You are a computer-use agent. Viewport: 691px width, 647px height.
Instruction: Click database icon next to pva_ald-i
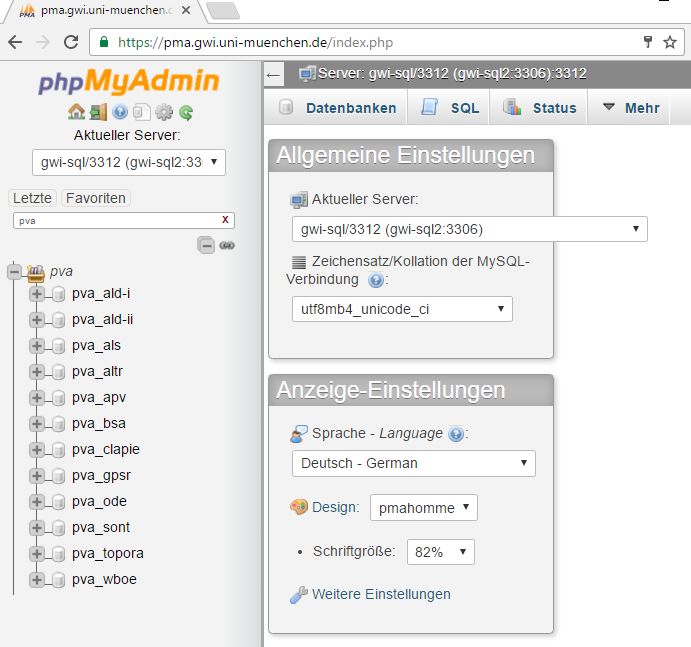58,294
